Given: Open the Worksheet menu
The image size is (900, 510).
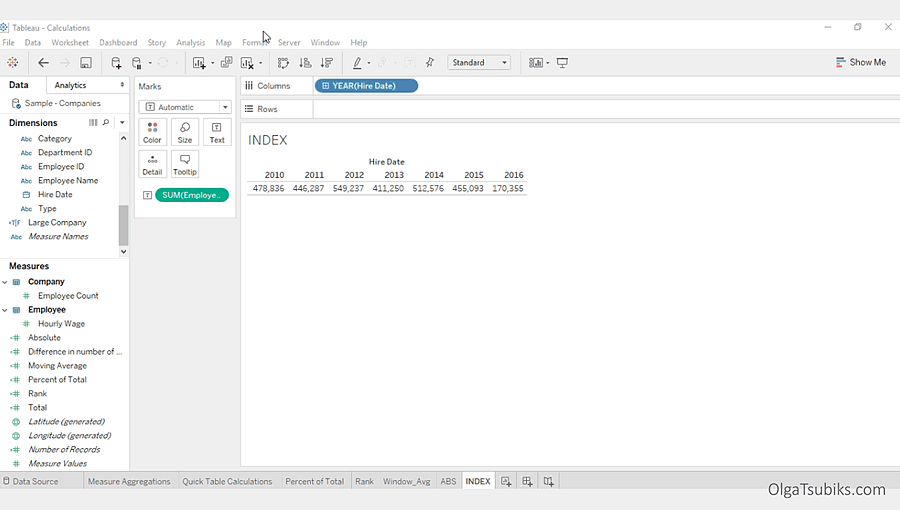Looking at the screenshot, I should (x=70, y=42).
